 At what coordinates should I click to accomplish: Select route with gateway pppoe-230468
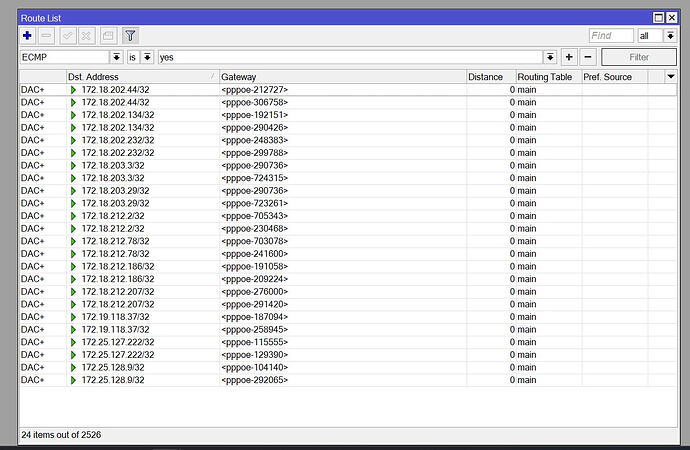[348, 229]
